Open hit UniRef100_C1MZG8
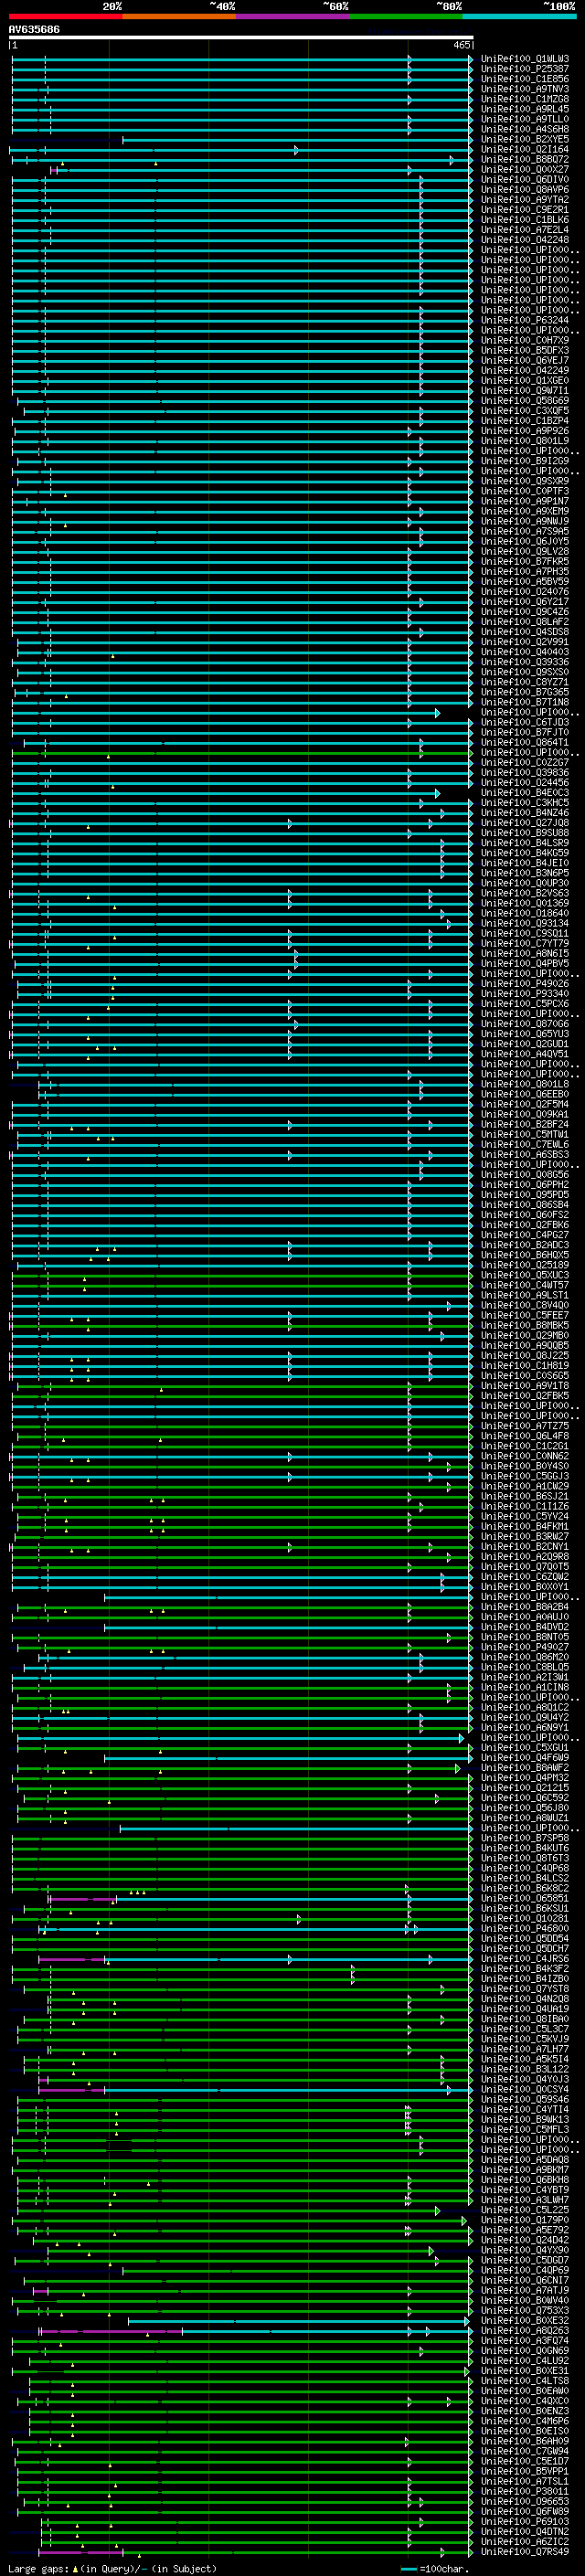Viewport: 585px width, 2576px height. pos(525,99)
